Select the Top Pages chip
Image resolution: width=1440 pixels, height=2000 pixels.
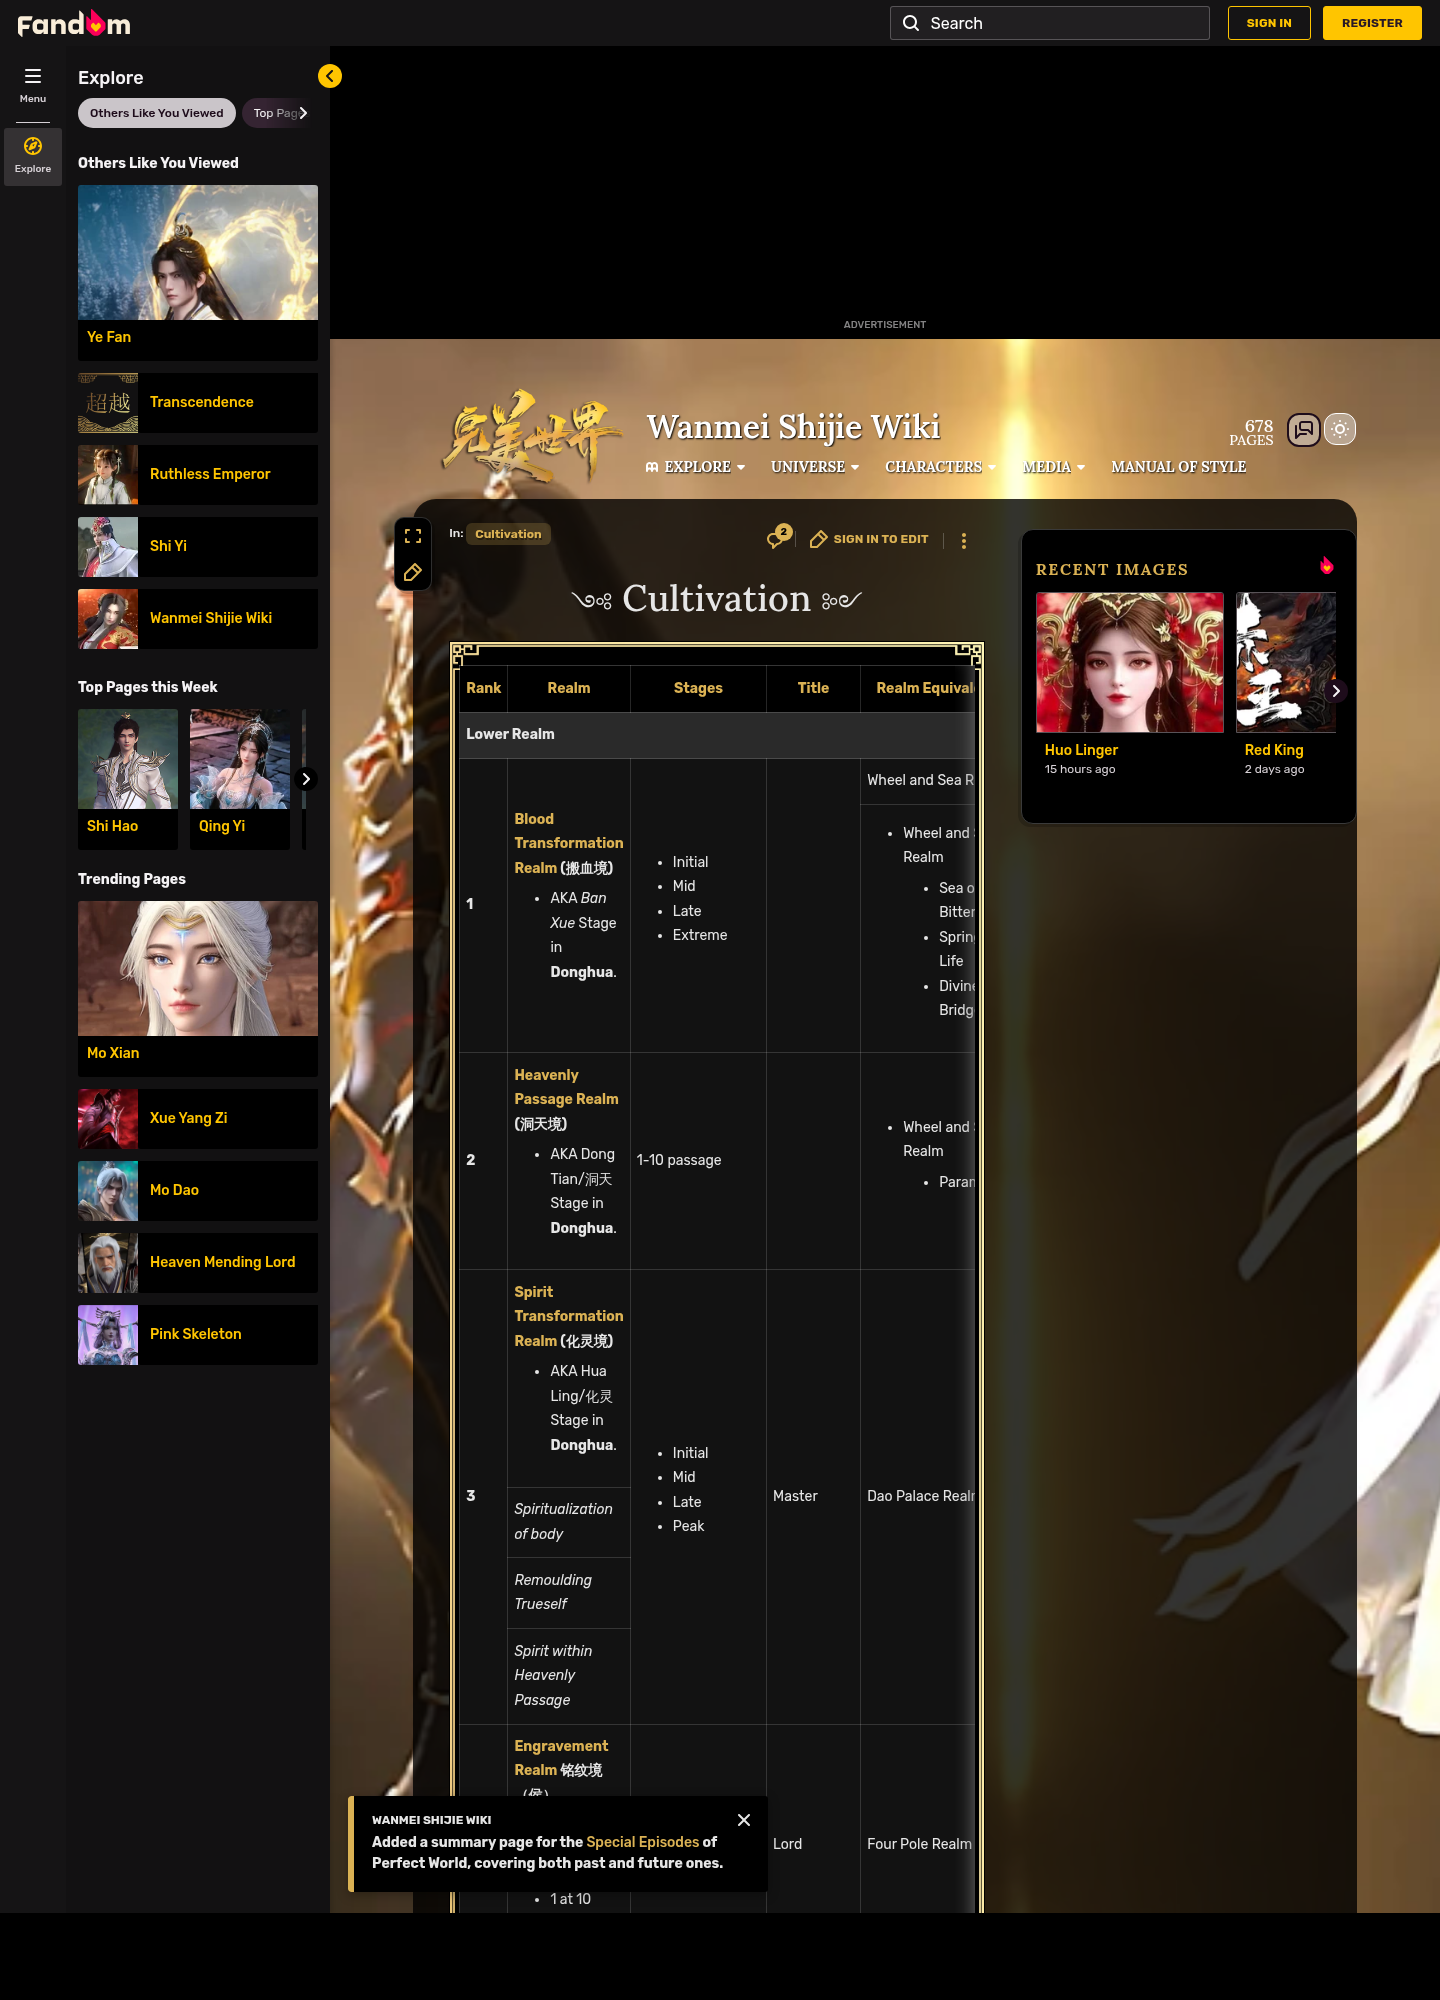(271, 113)
